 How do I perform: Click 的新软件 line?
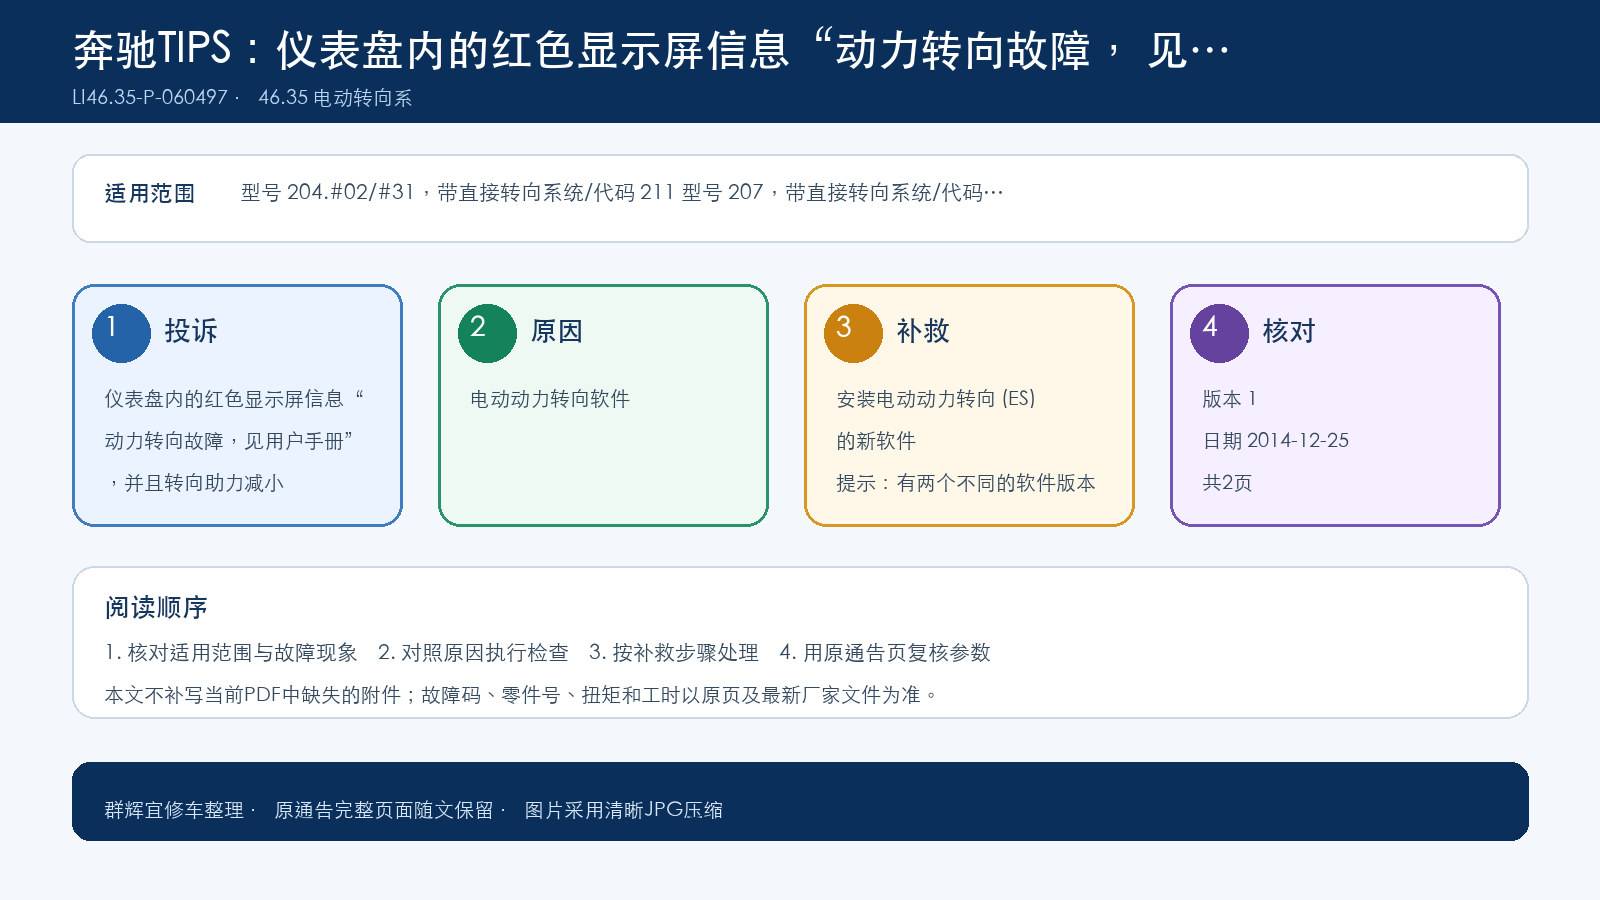pyautogui.click(x=876, y=441)
